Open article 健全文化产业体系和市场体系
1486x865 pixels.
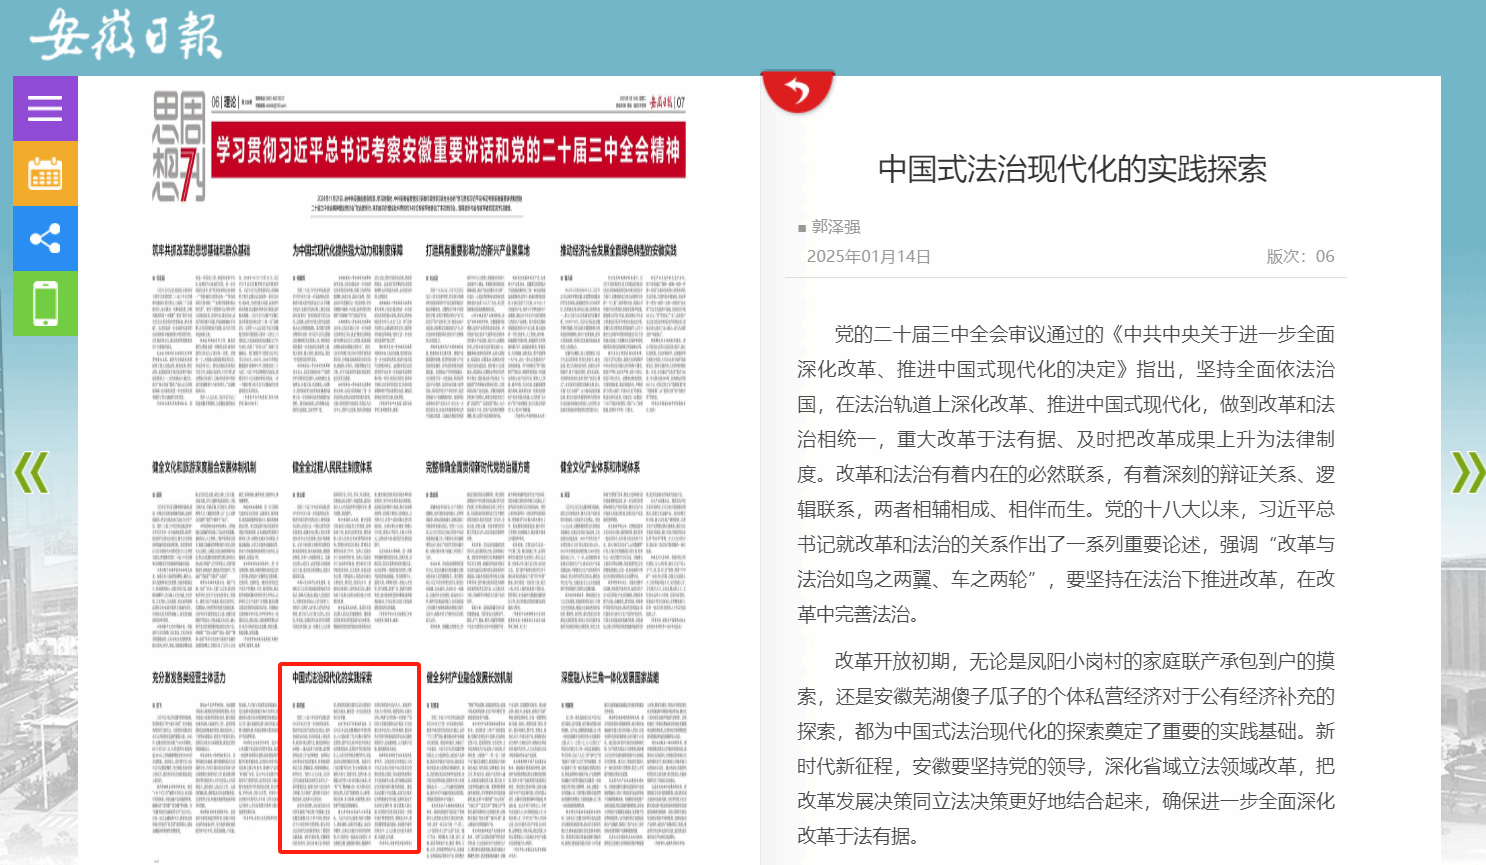600,467
